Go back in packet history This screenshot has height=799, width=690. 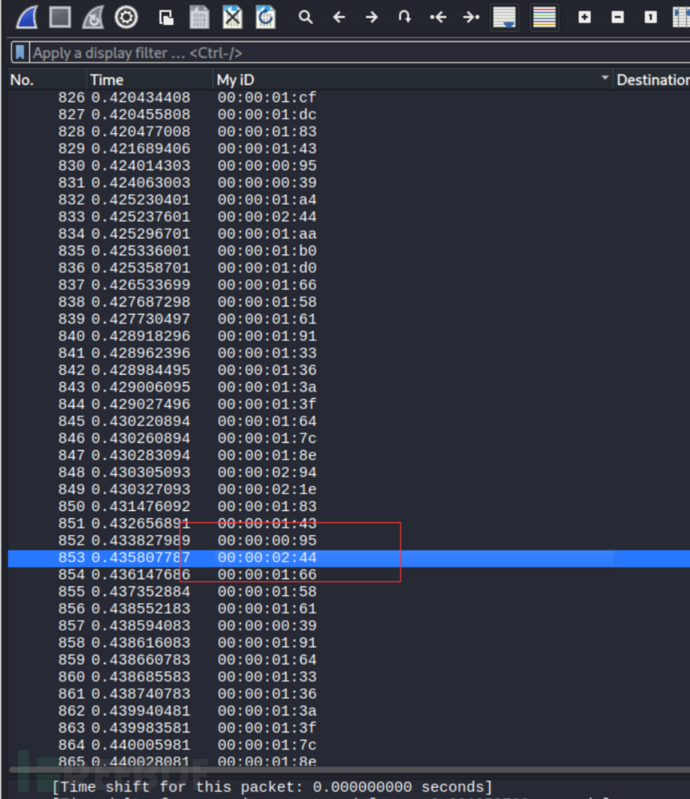pyautogui.click(x=339, y=17)
